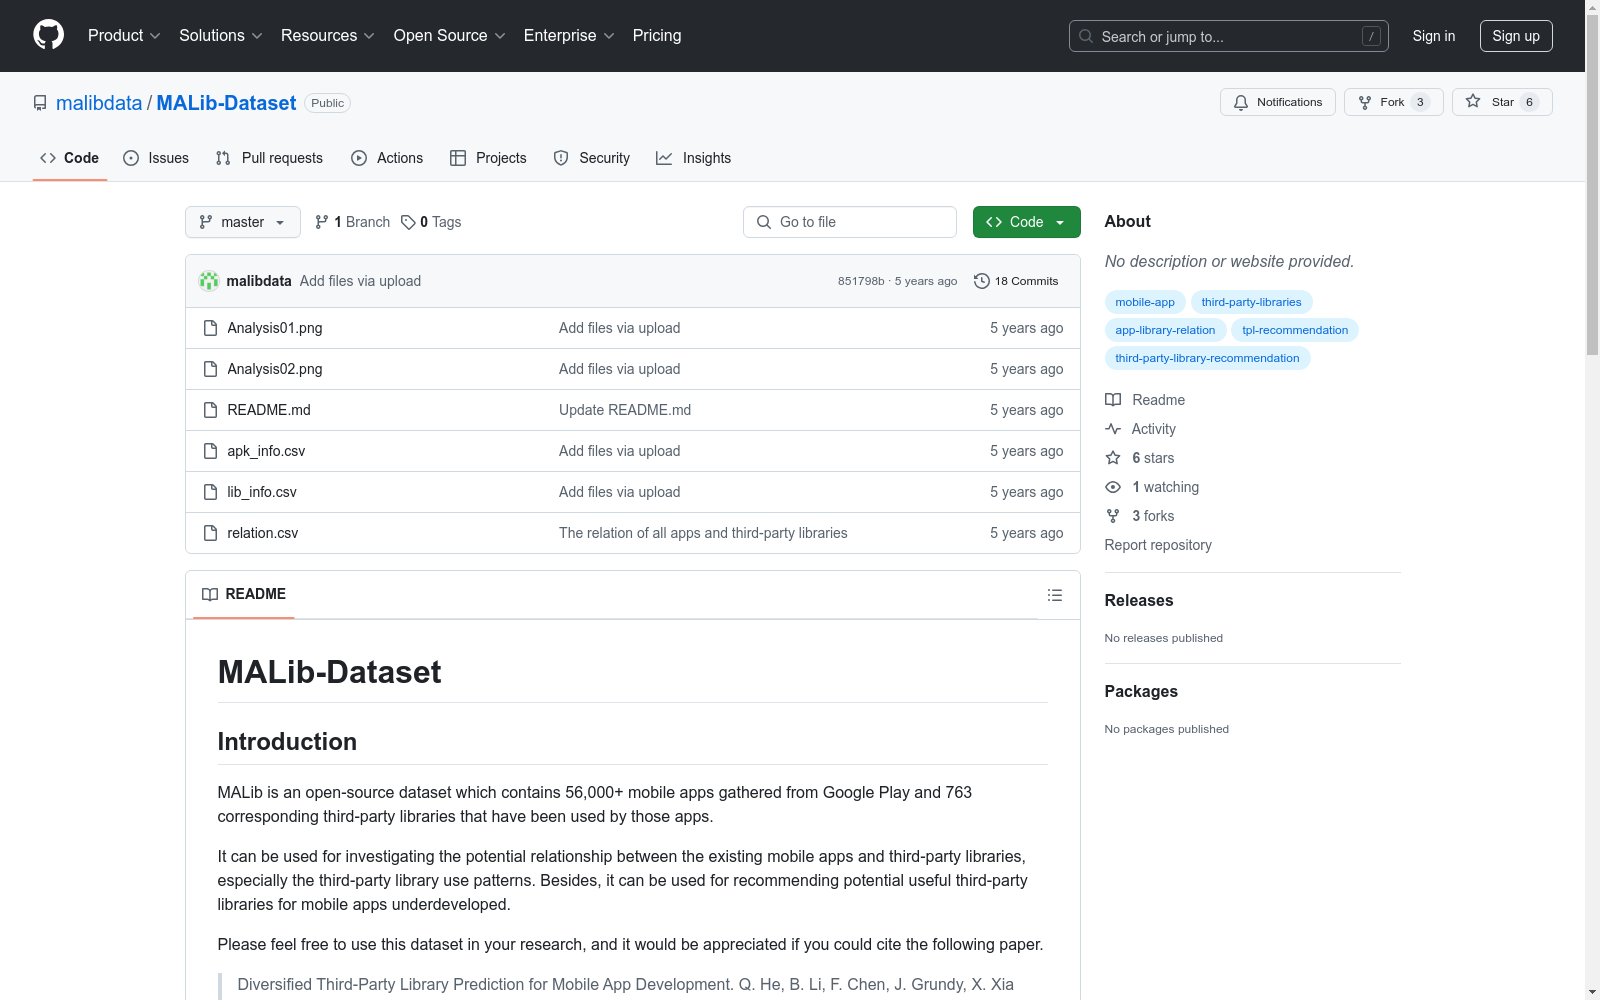The height and width of the screenshot is (1000, 1600).
Task: Open the 'Update README.md' commit message
Action: (x=625, y=410)
